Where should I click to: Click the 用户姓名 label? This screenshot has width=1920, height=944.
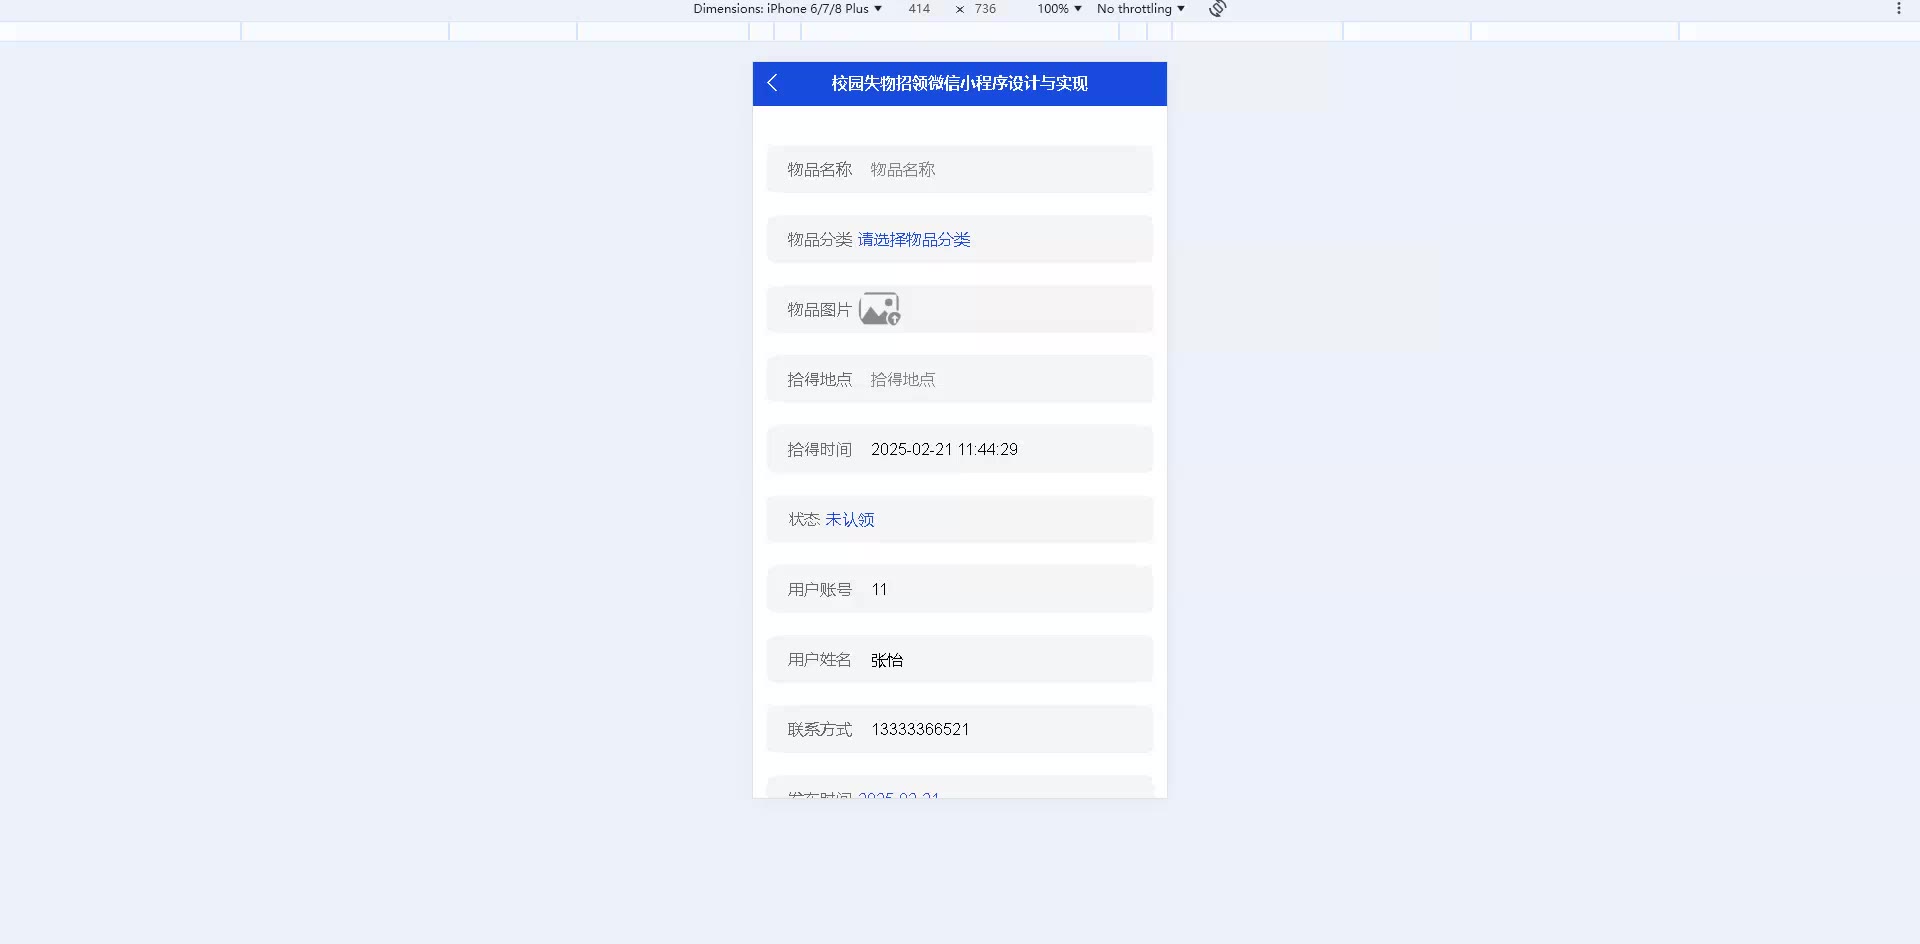coord(819,659)
